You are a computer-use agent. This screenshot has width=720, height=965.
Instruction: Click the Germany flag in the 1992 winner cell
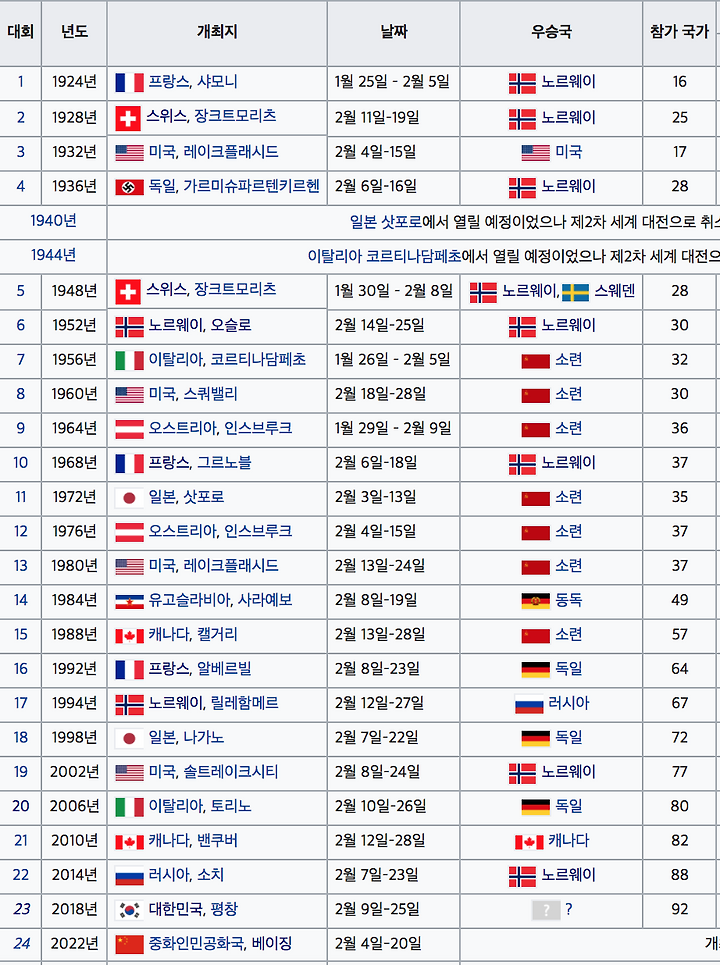[x=535, y=670]
